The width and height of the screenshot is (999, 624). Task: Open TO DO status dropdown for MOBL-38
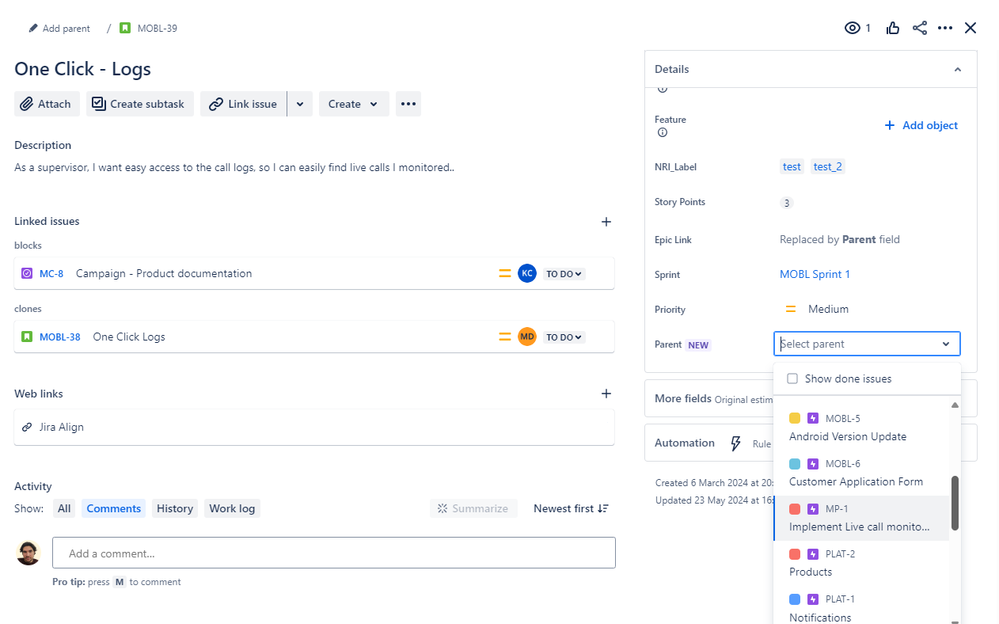tap(564, 337)
